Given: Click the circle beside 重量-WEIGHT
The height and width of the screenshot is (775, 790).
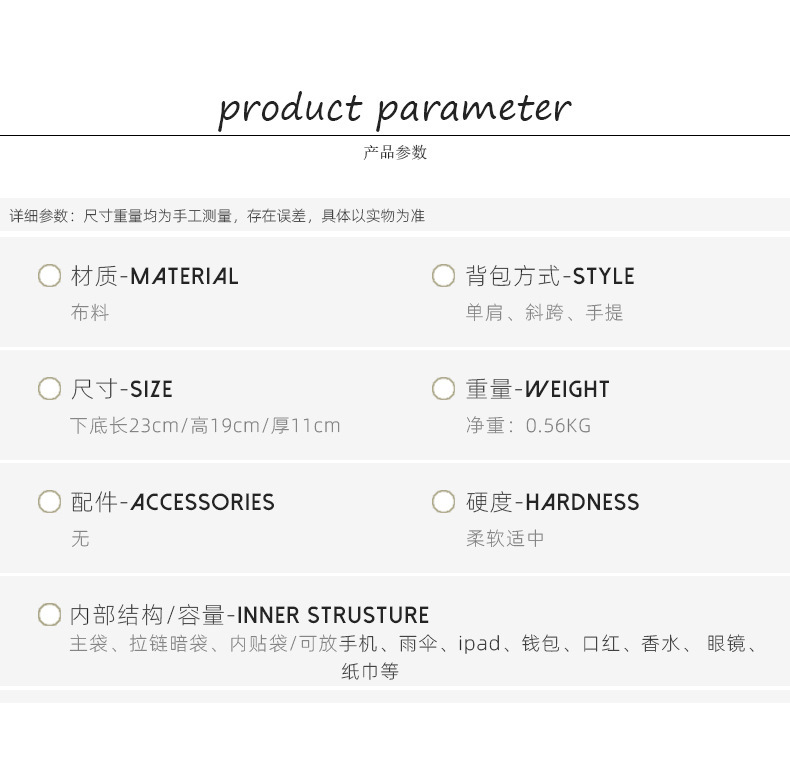Looking at the screenshot, I should click(x=443, y=388).
